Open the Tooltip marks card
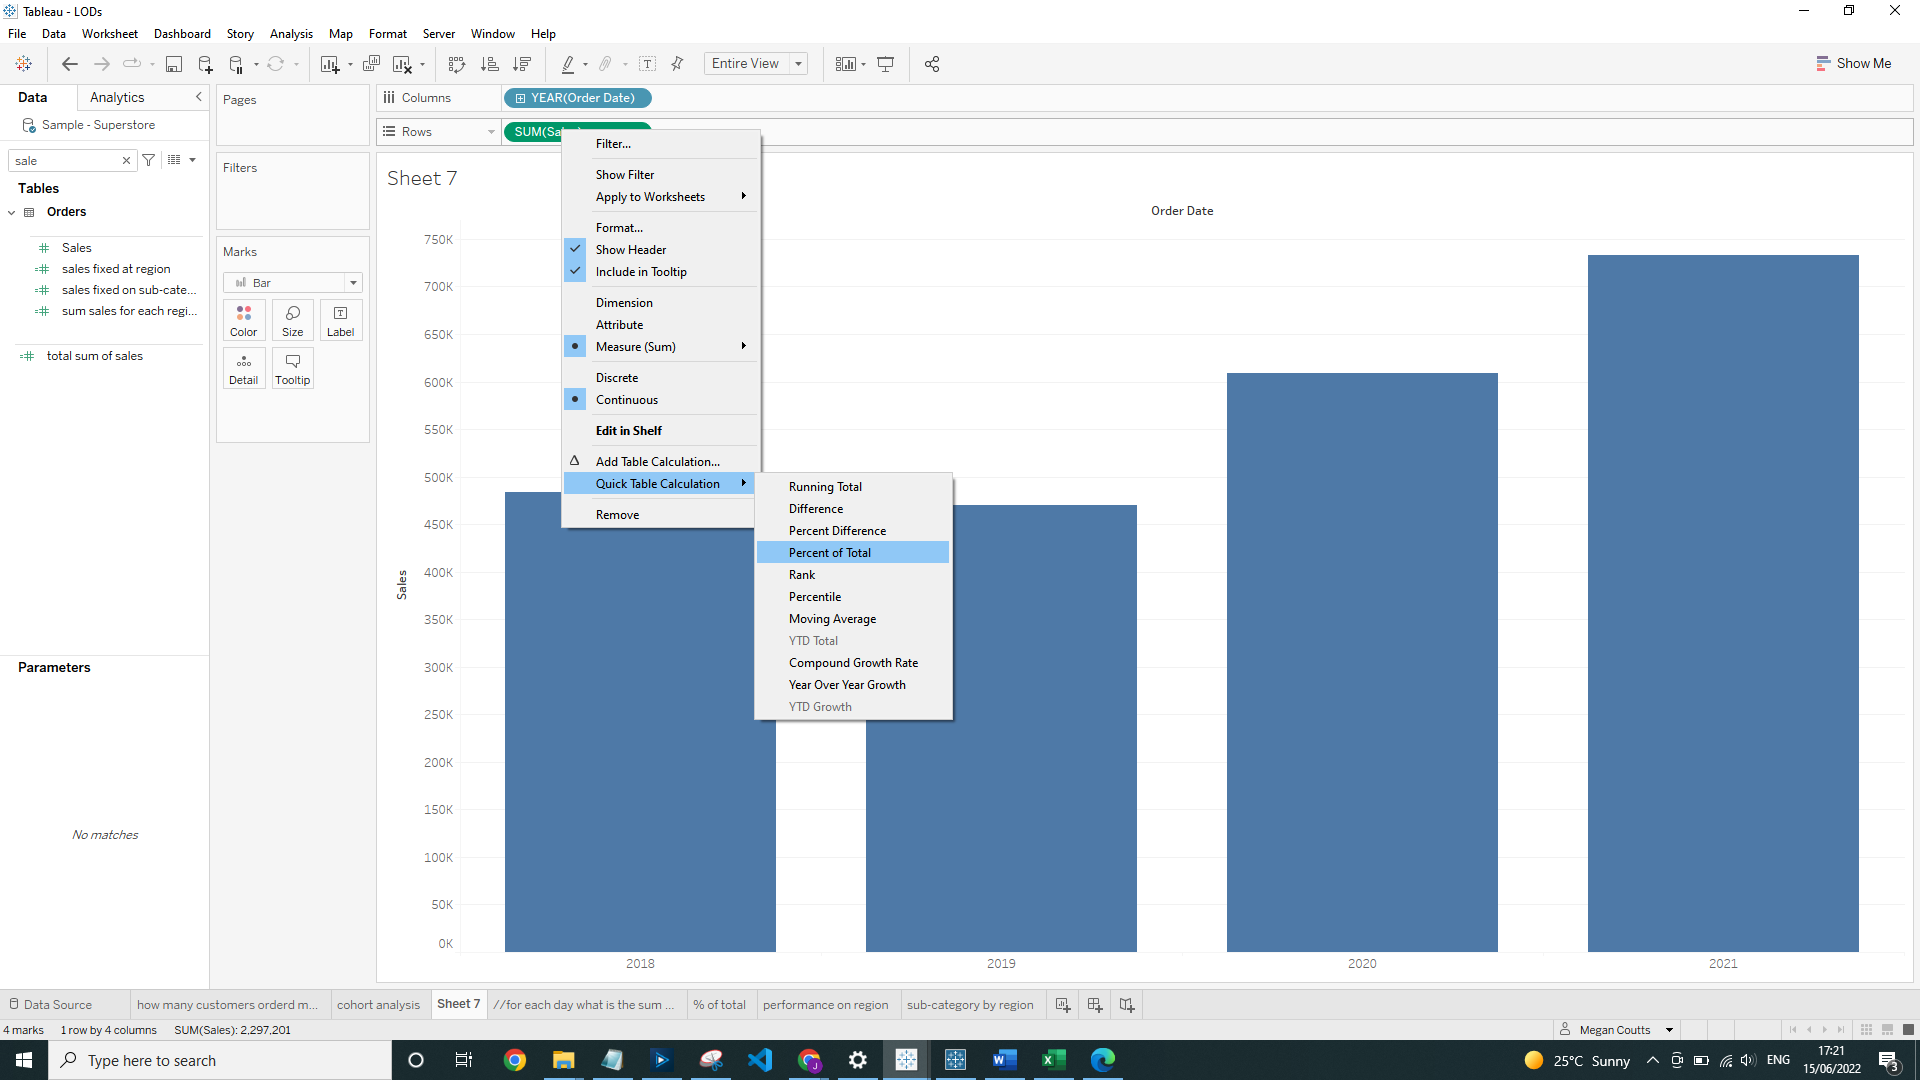This screenshot has height=1080, width=1920. click(x=292, y=368)
